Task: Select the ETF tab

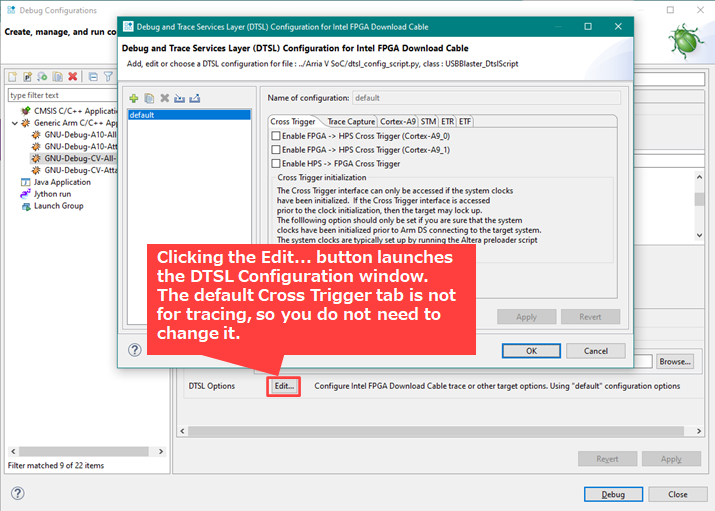Action: coord(465,121)
